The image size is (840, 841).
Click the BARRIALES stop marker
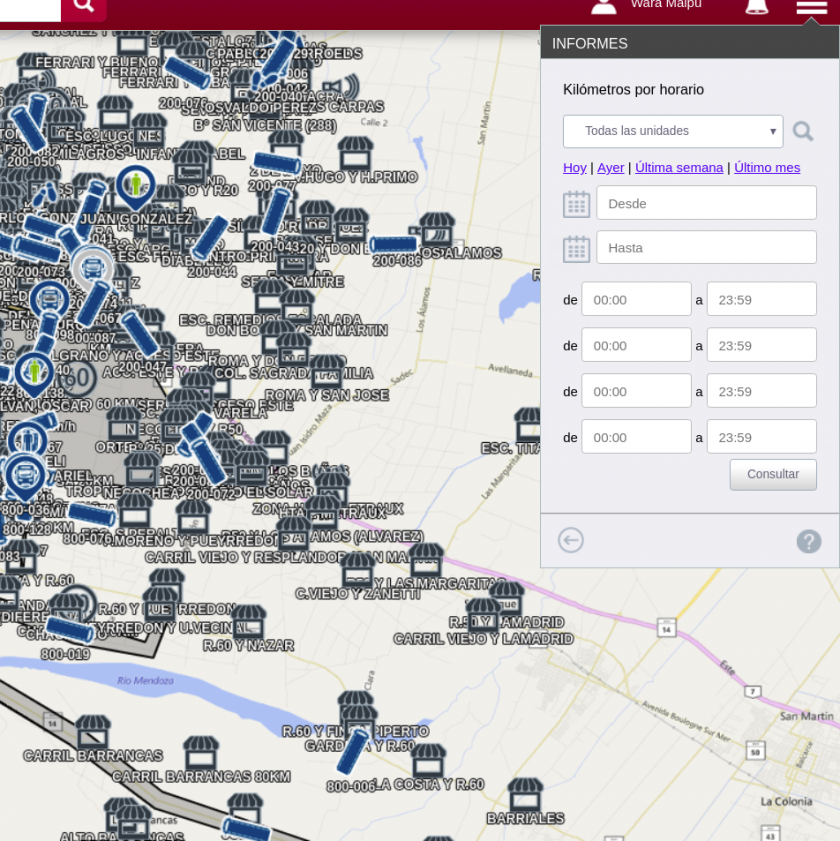(x=525, y=795)
